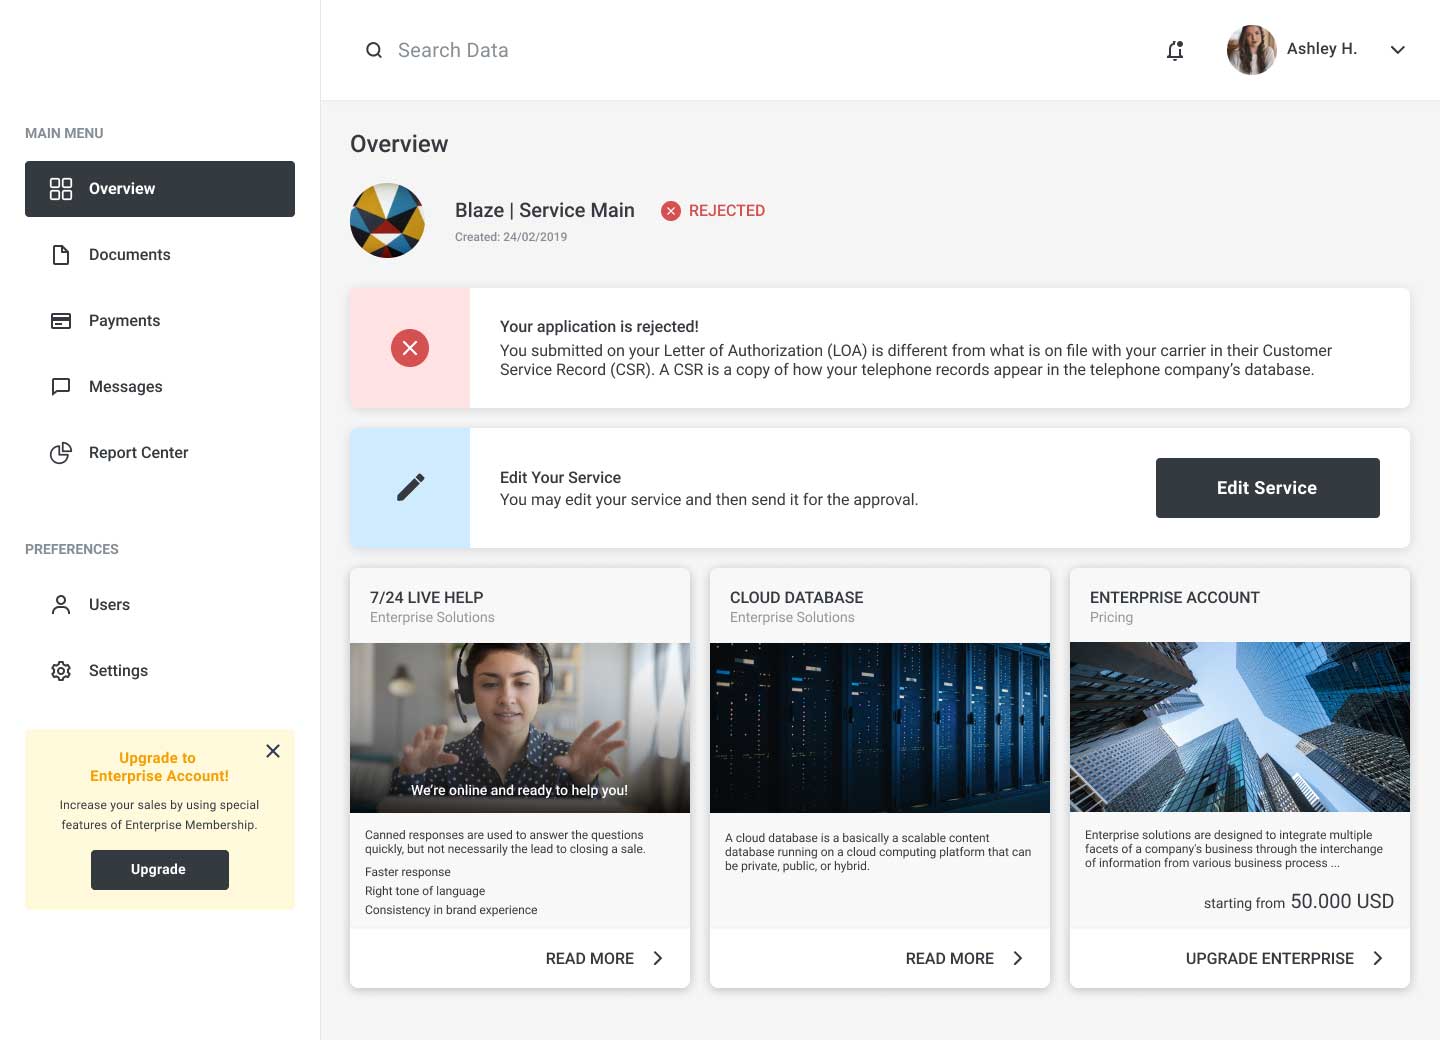Click the Messages speech bubble icon
This screenshot has width=1440, height=1040.
pos(61,387)
